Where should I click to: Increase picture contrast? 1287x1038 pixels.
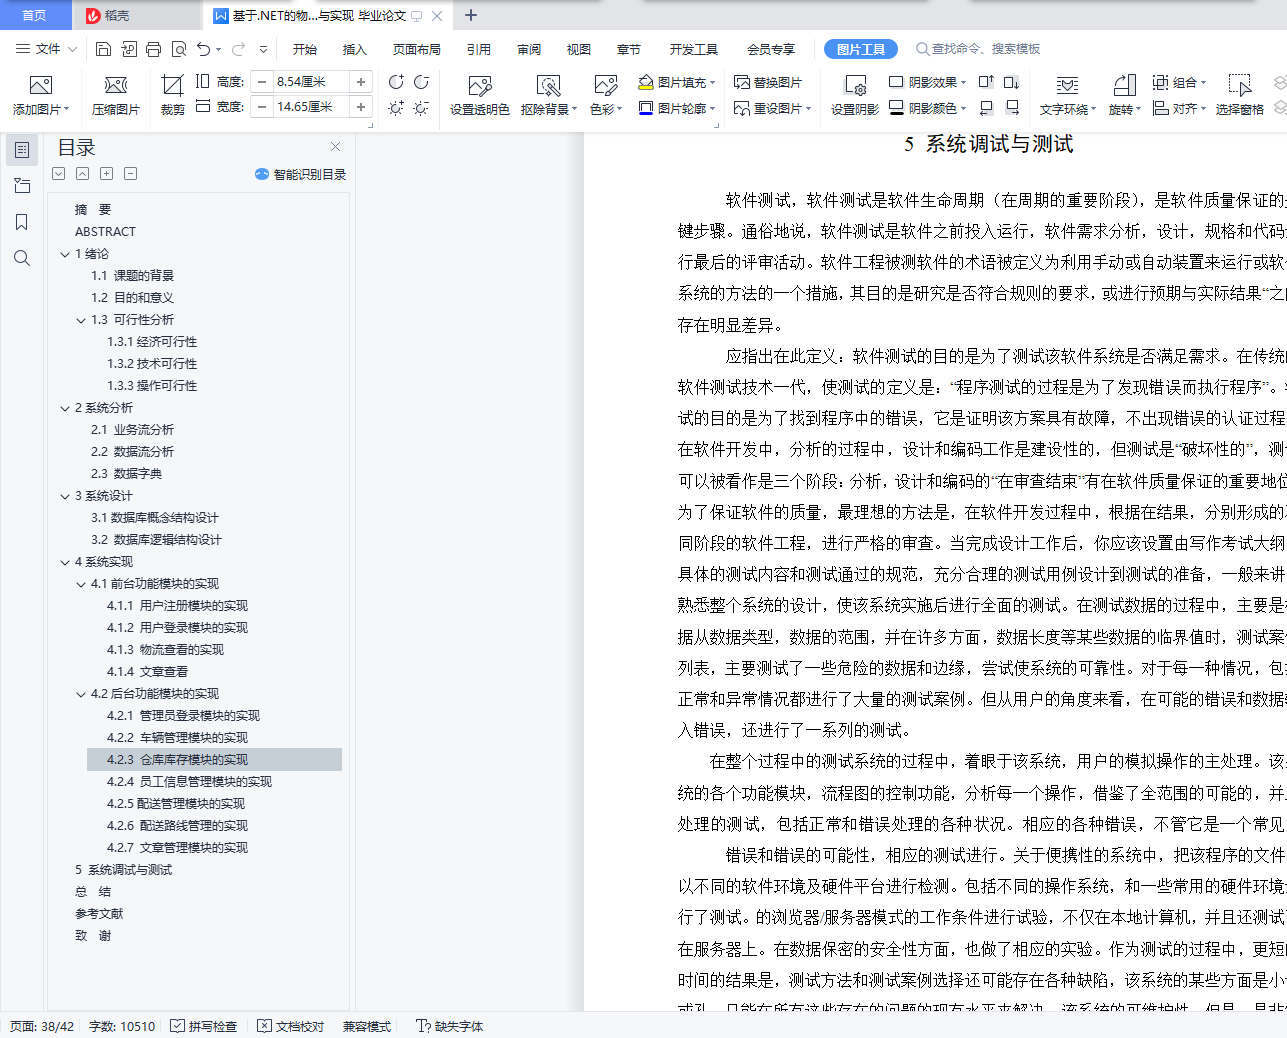[397, 82]
